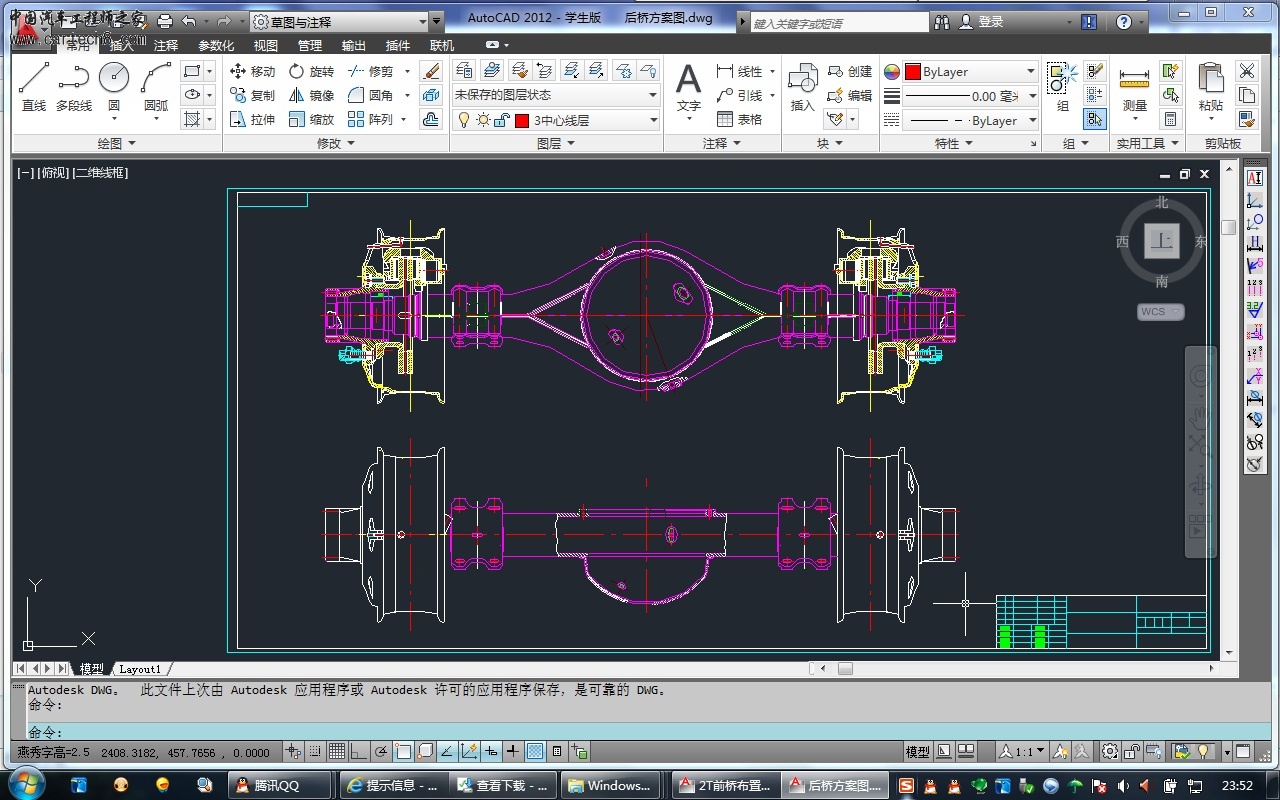Open Layer Properties manager icon in 图层 panel
Viewport: 1280px width, 800px height.
[464, 70]
